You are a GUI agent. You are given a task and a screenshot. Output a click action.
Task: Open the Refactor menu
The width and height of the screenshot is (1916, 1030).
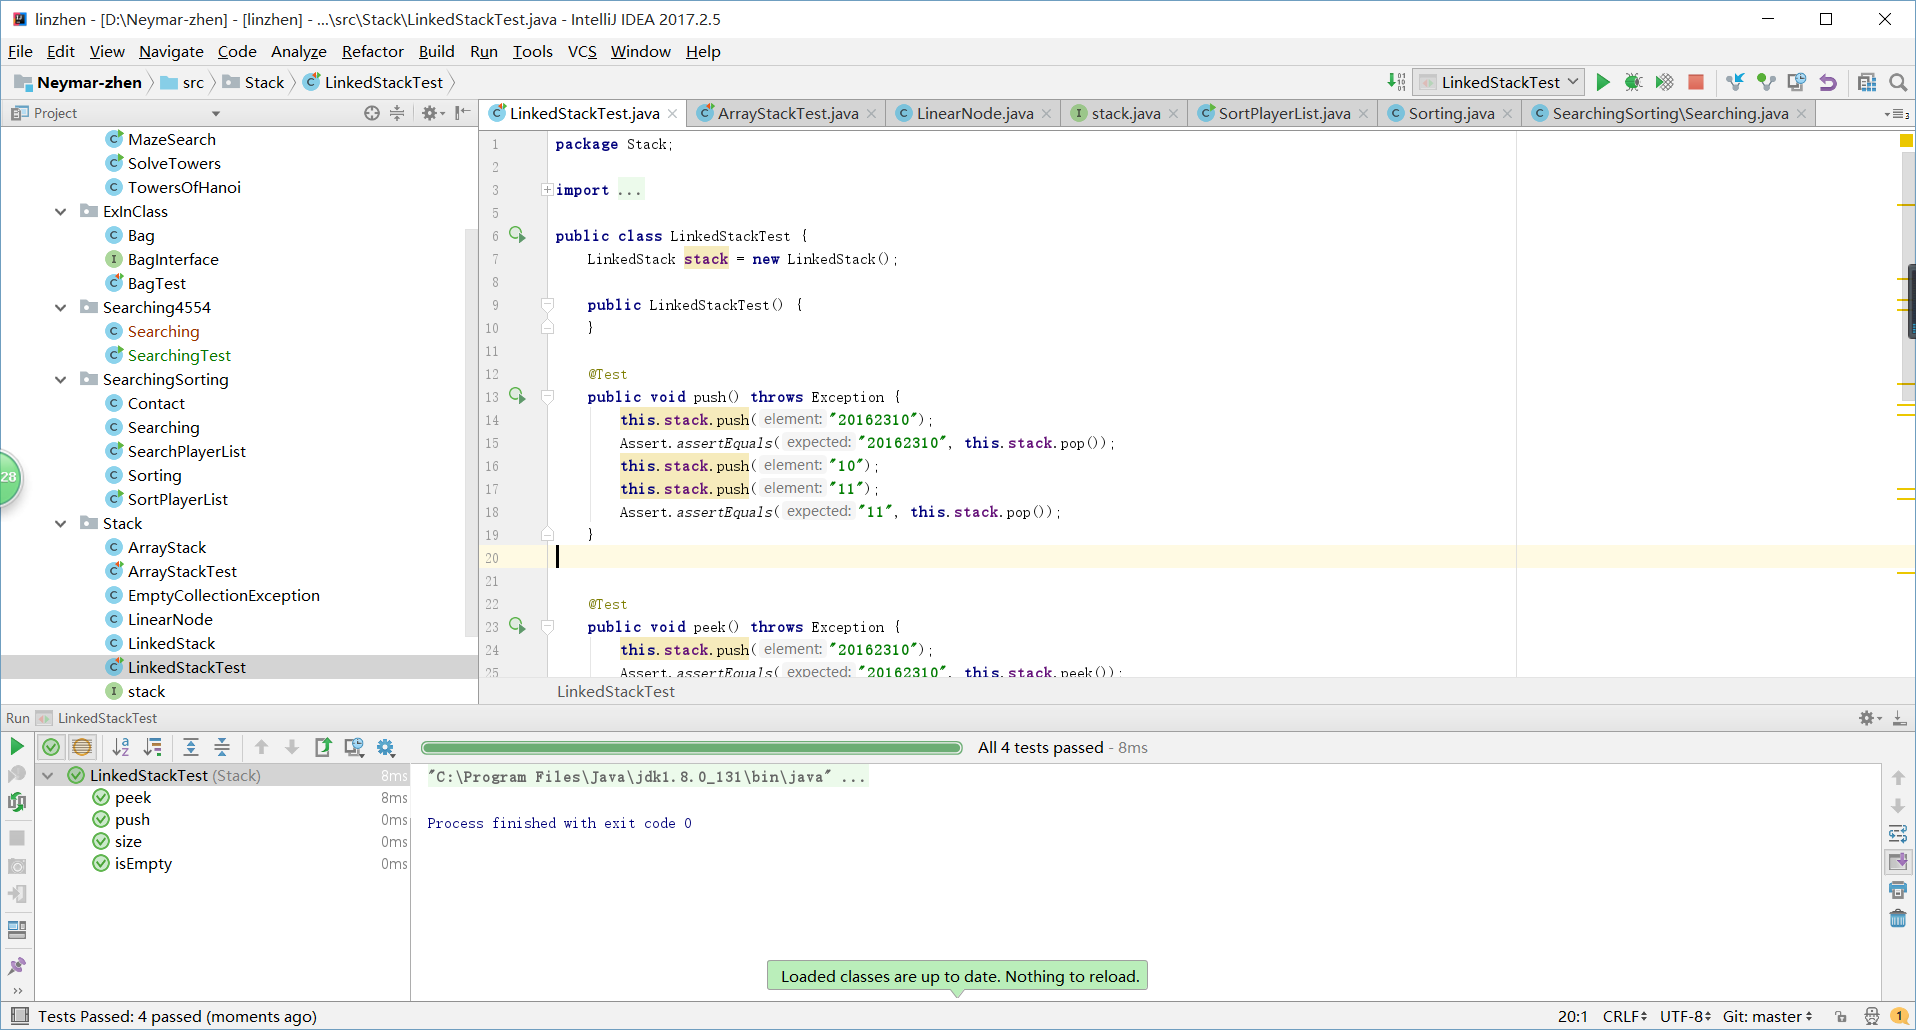372,51
